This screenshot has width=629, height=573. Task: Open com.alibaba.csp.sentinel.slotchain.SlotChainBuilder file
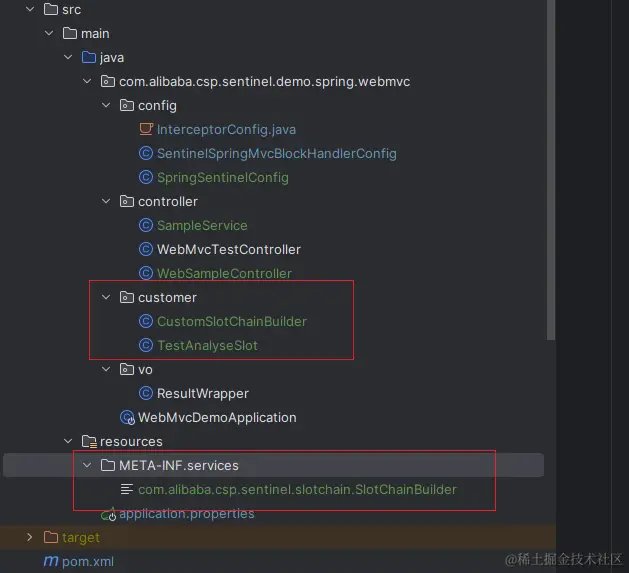pyautogui.click(x=297, y=490)
